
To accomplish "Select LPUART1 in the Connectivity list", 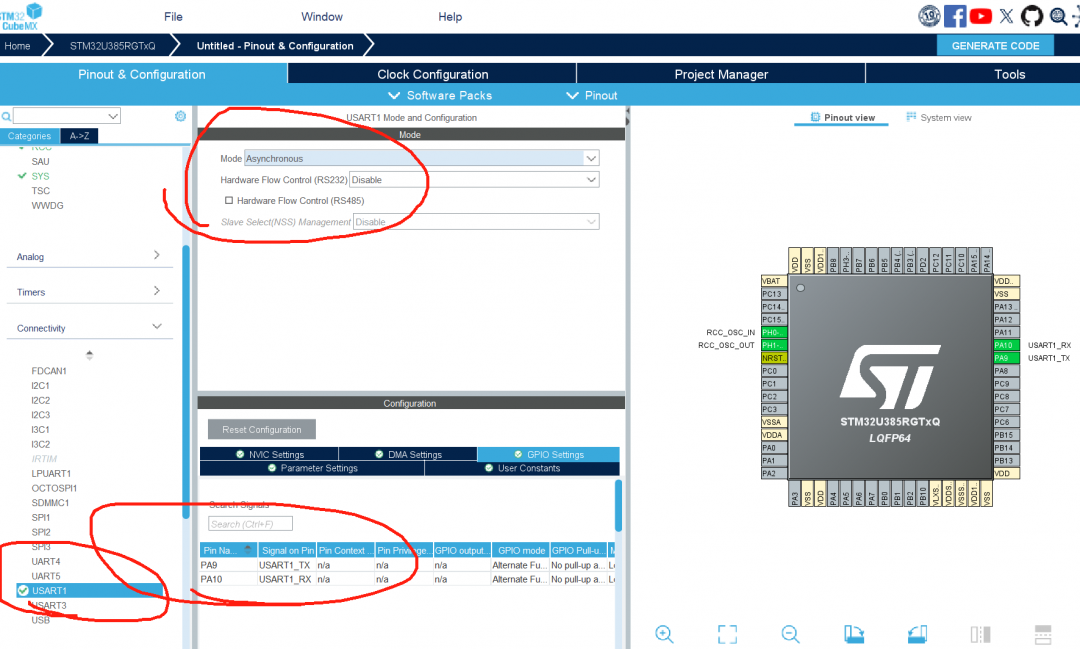I will (51, 473).
